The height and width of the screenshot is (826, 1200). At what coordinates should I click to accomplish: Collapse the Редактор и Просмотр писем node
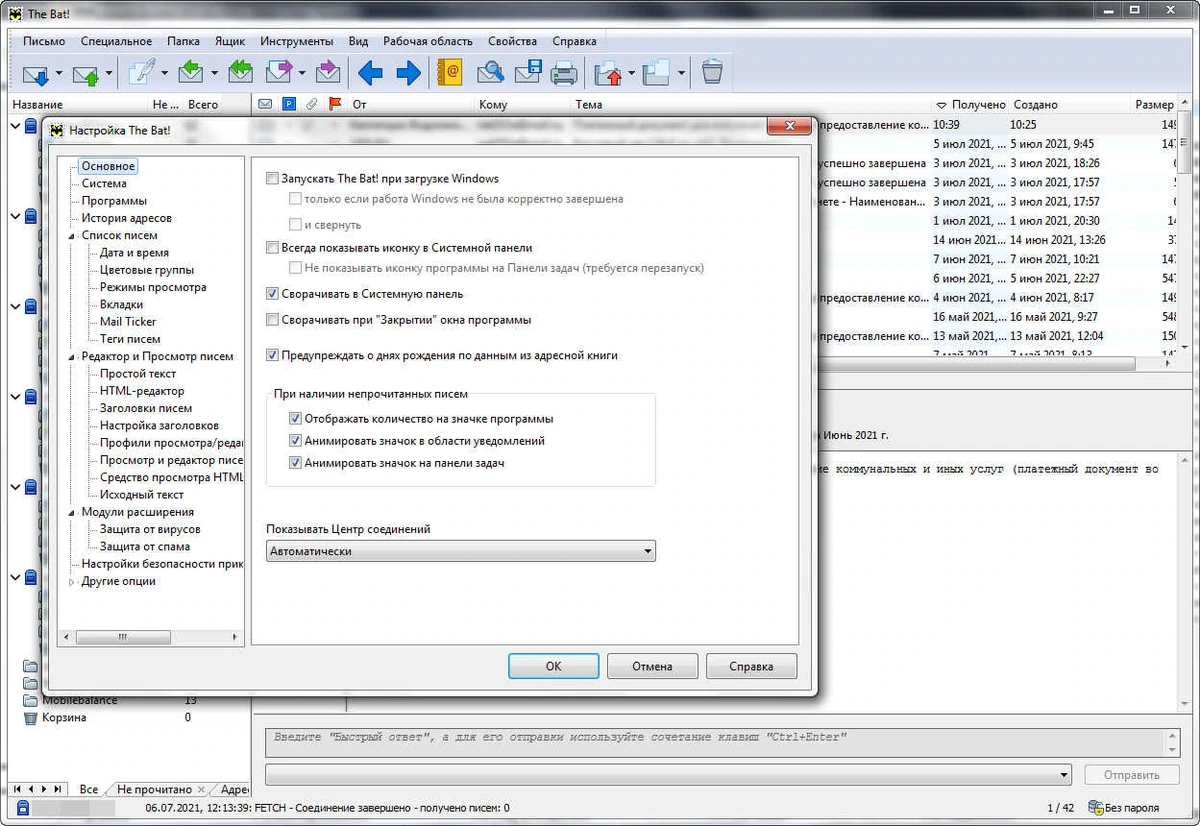pos(72,357)
